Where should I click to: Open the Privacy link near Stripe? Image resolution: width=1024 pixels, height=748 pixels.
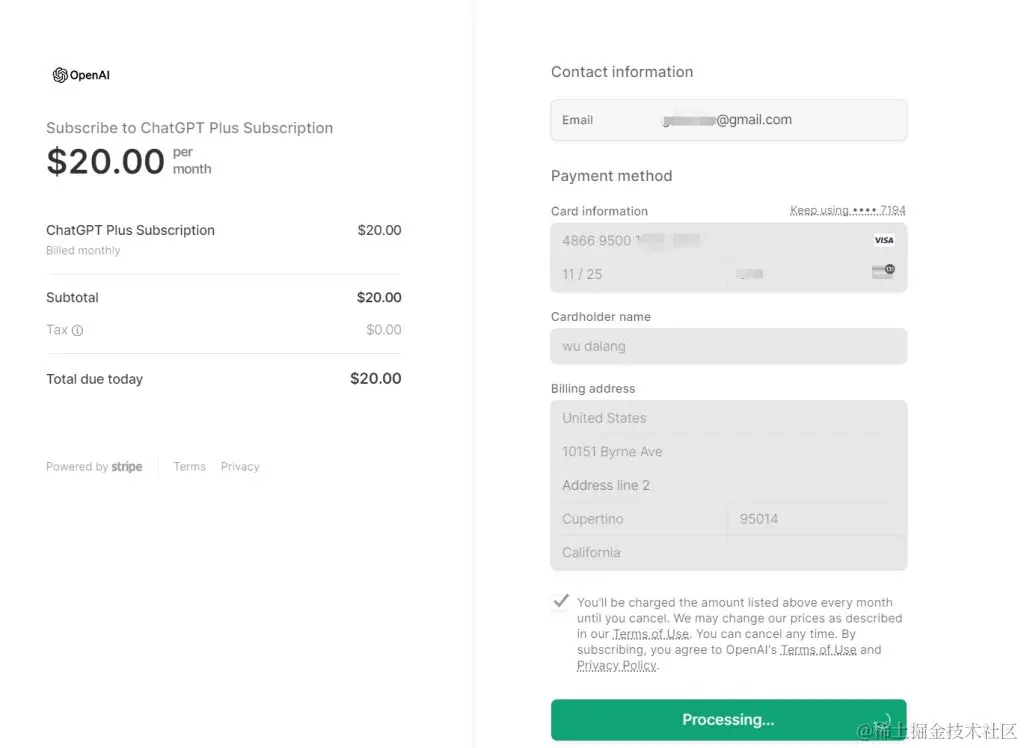coord(240,467)
